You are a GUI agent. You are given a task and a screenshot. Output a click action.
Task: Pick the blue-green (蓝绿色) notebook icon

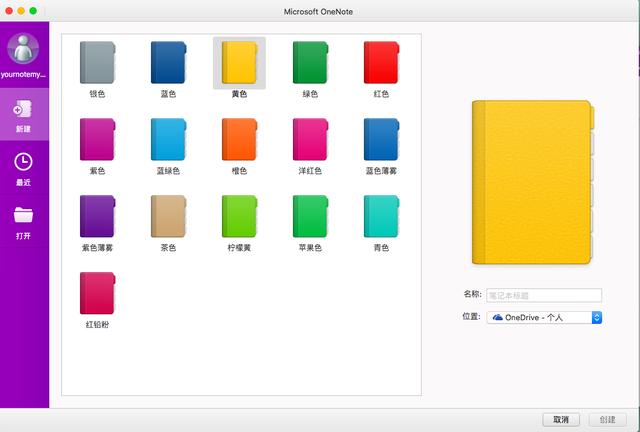[x=168, y=139]
